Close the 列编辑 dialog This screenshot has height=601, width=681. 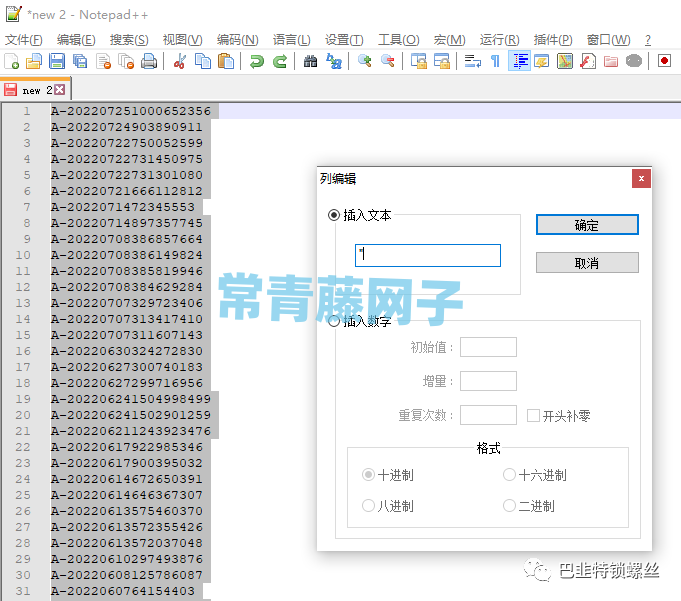click(x=641, y=178)
